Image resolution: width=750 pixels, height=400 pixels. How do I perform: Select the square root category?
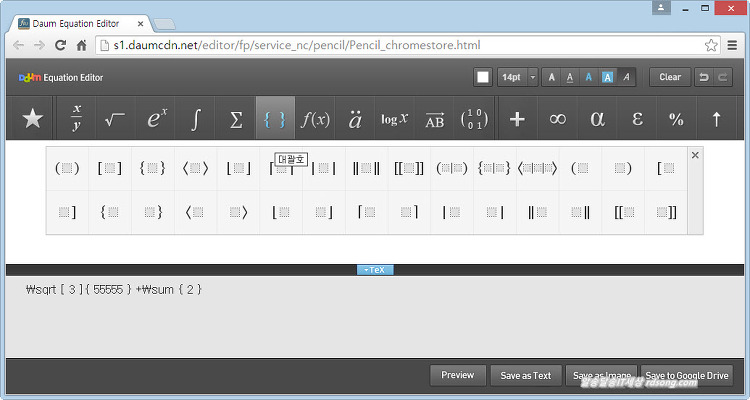click(x=115, y=119)
